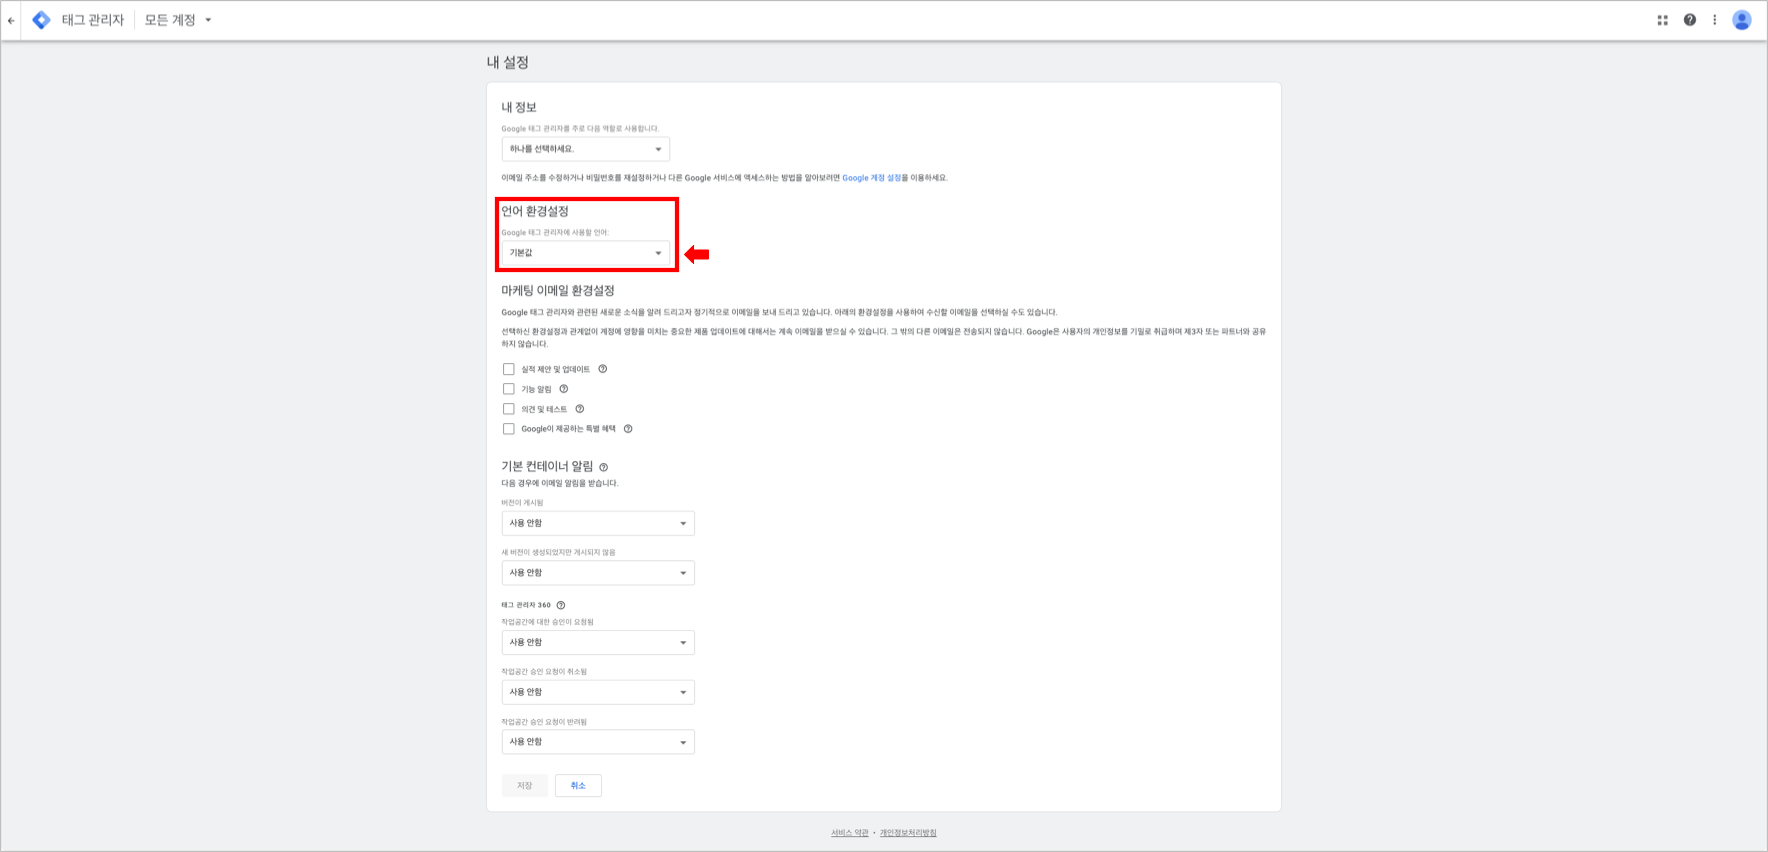Click help icon beside 기본 컨테이너 알림
This screenshot has height=852, width=1768.
coord(604,467)
